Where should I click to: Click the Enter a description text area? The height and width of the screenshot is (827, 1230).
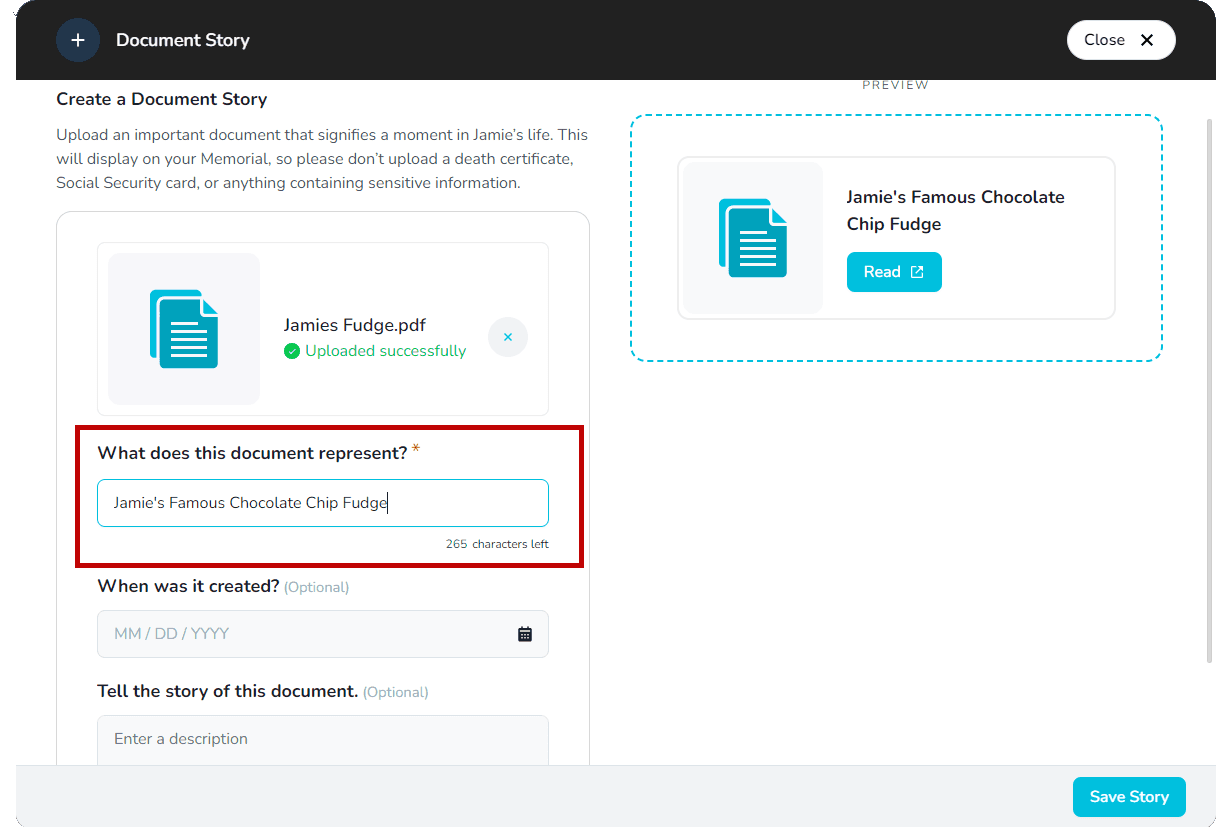tap(322, 740)
